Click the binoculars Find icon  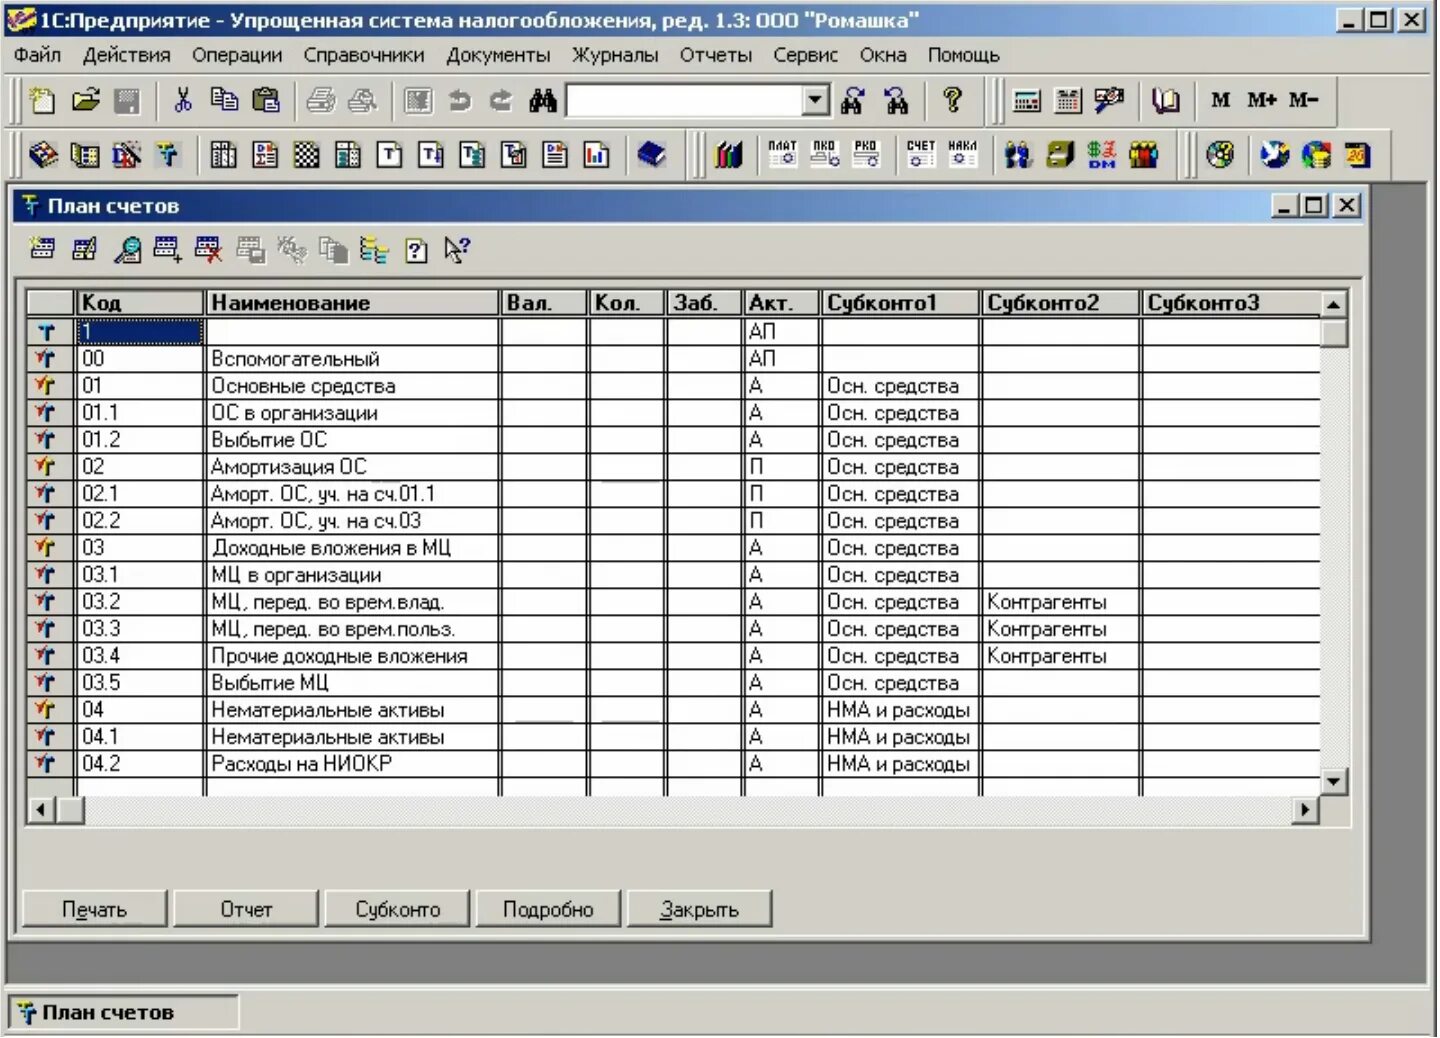pos(543,100)
